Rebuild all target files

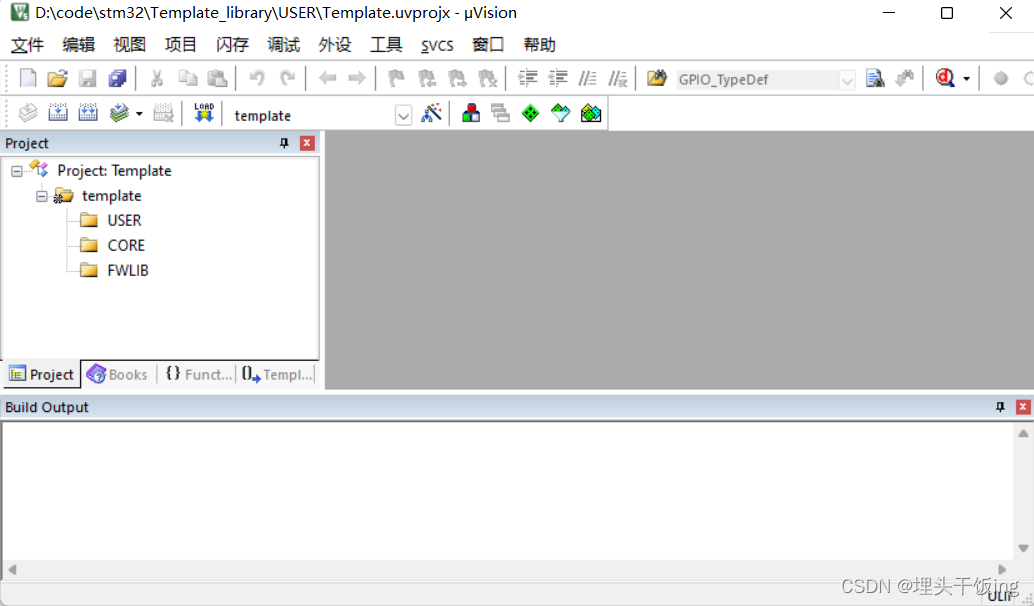pyautogui.click(x=88, y=113)
